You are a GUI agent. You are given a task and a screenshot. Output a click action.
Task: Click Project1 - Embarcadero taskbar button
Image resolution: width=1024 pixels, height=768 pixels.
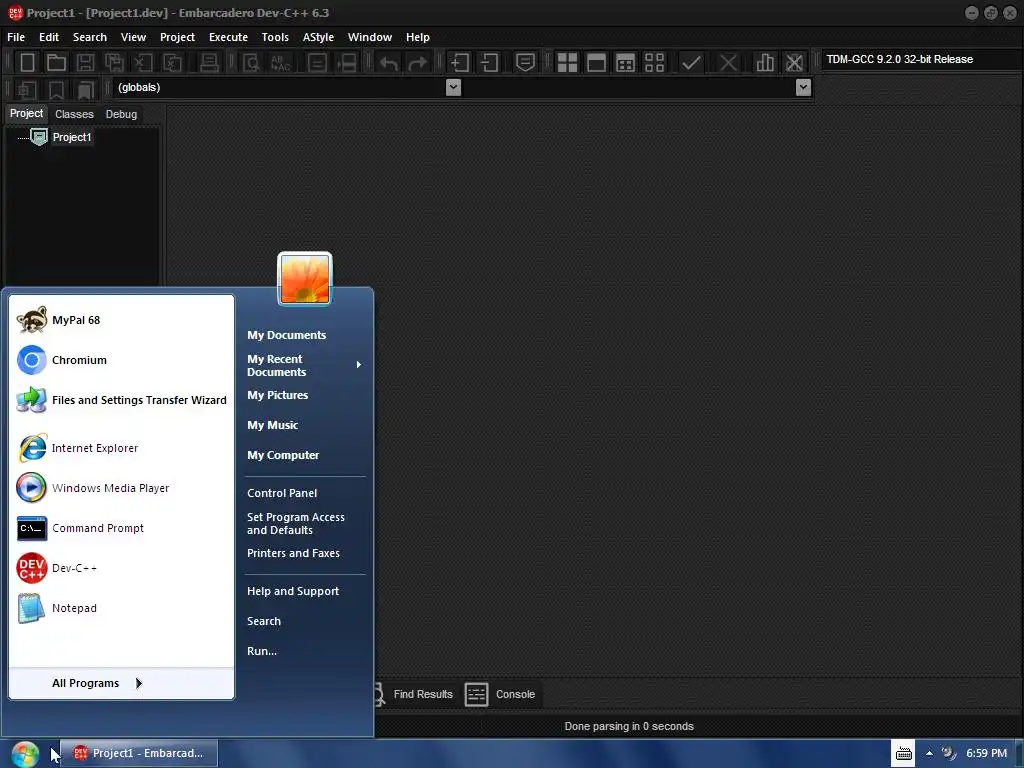[x=139, y=753]
